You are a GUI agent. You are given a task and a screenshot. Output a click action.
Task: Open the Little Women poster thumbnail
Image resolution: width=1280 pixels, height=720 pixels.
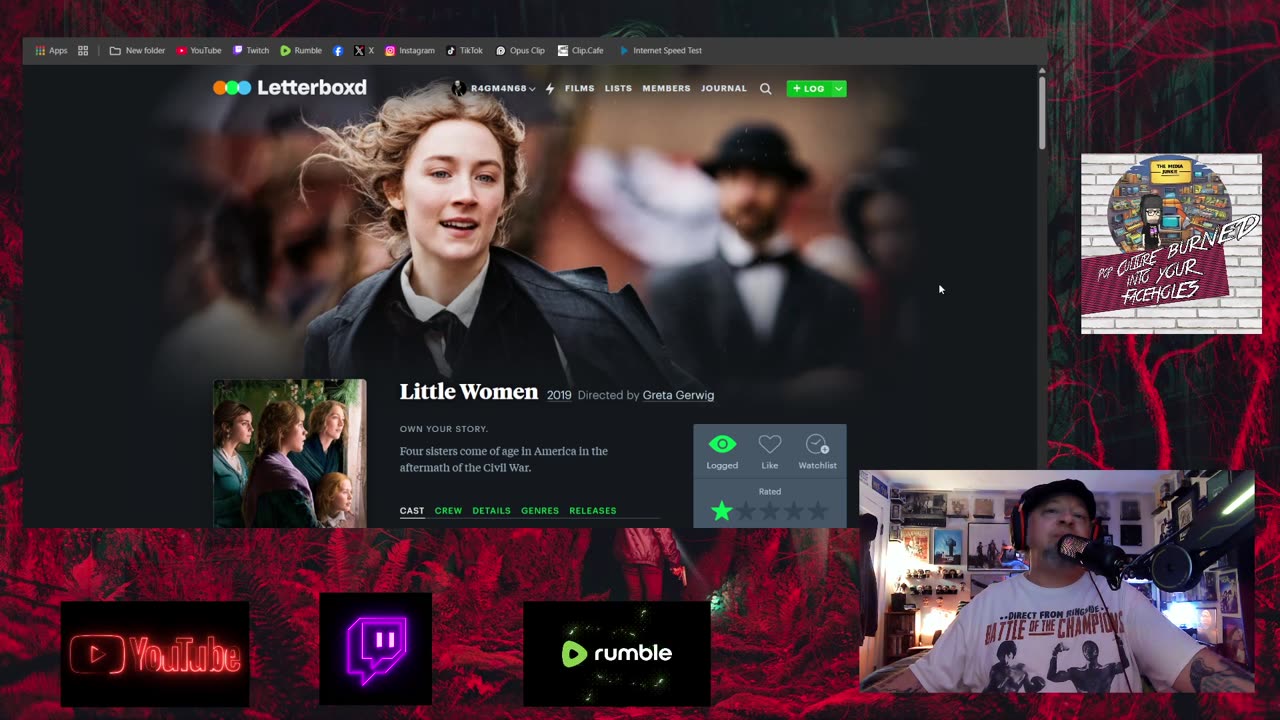(289, 453)
